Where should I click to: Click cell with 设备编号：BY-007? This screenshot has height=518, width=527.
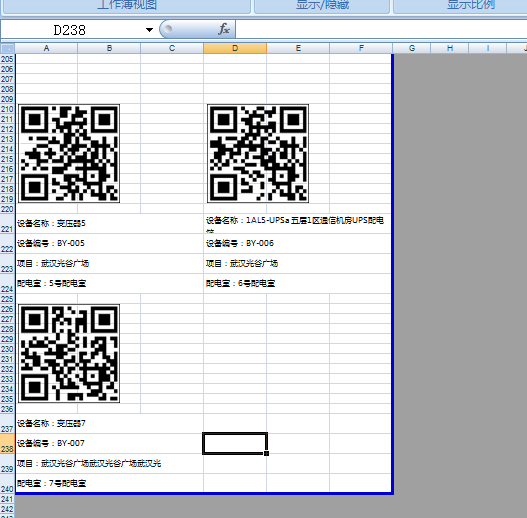click(109, 443)
